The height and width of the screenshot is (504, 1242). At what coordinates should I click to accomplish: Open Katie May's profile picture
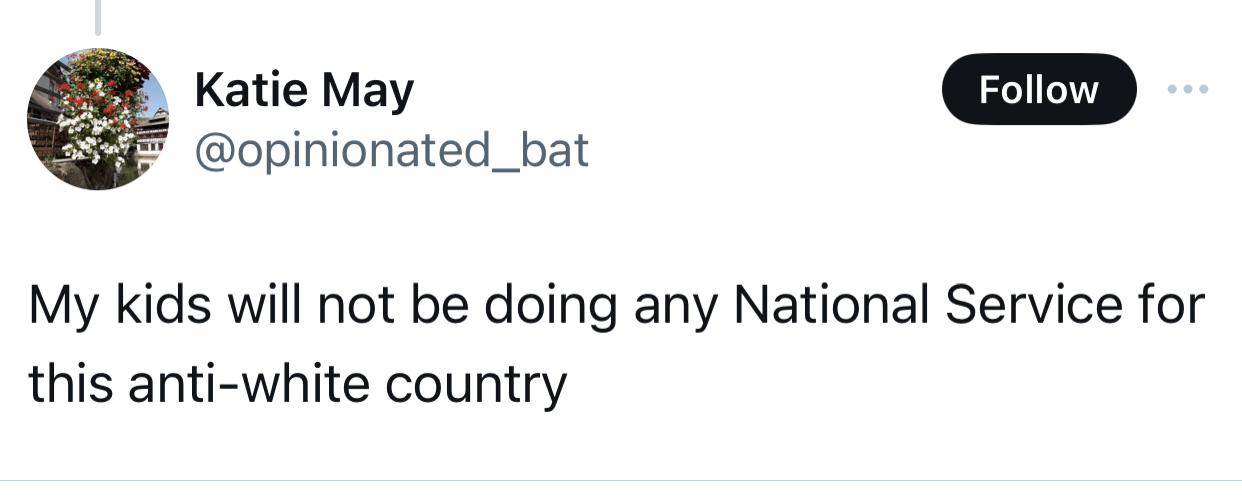(97, 119)
